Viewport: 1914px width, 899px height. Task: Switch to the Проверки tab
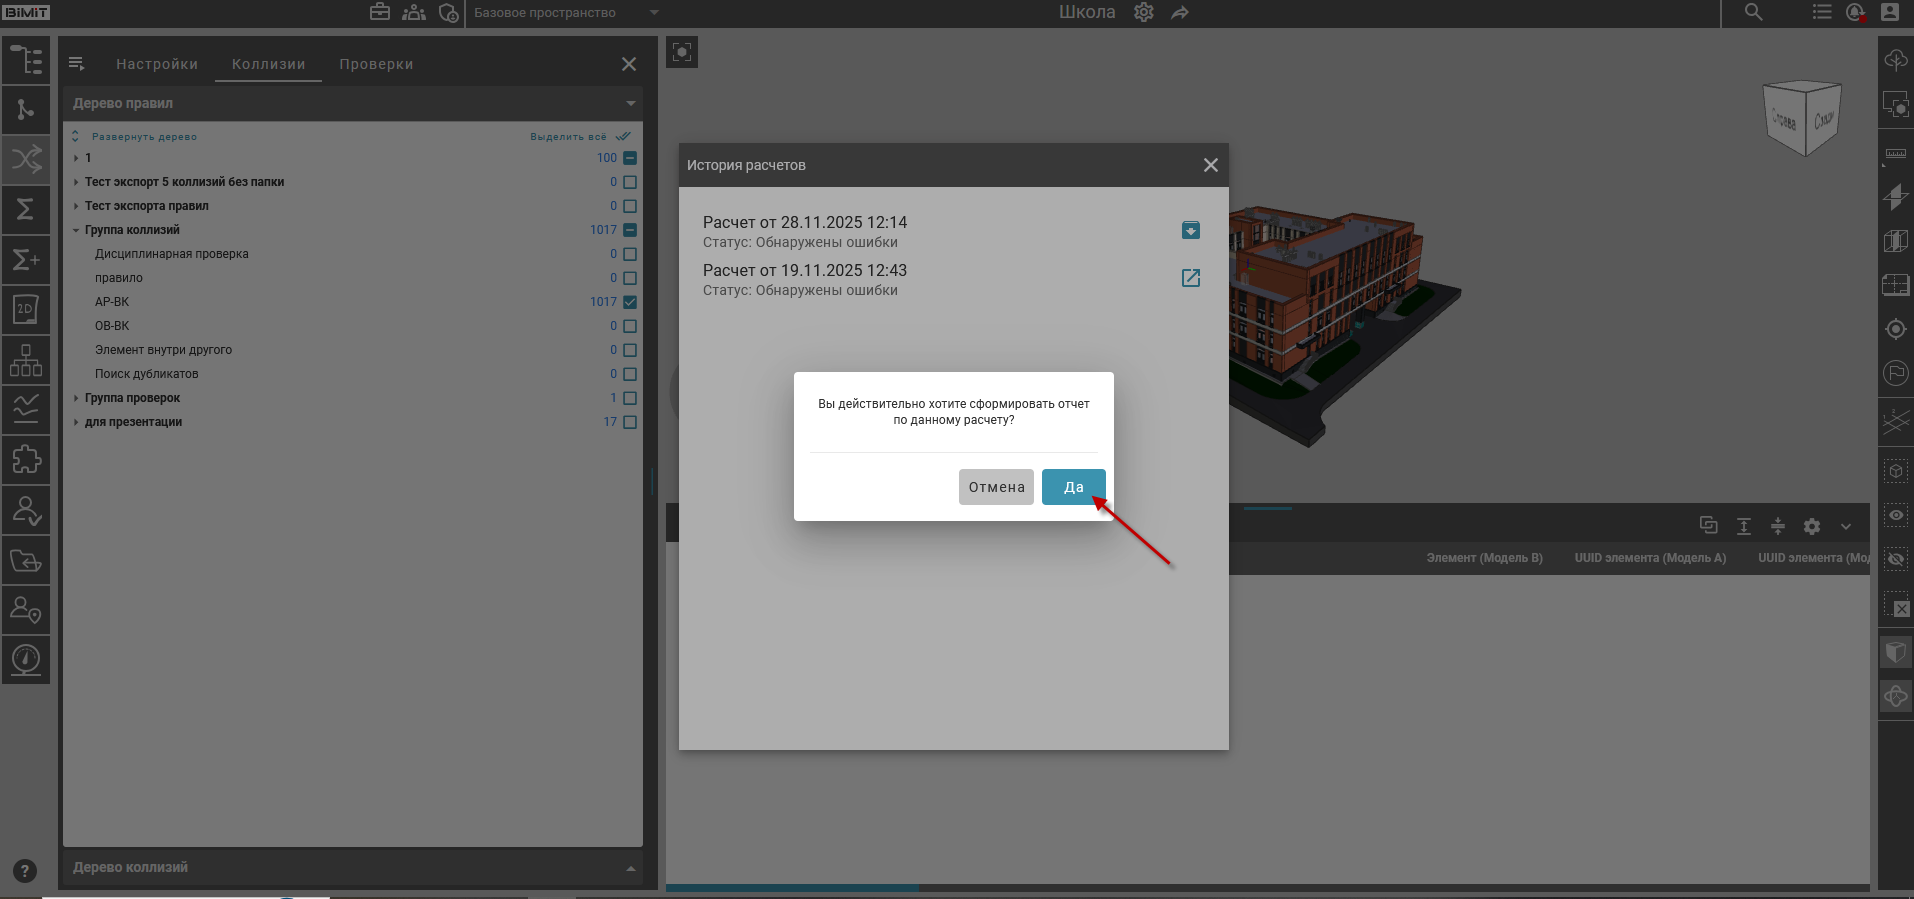coord(376,64)
